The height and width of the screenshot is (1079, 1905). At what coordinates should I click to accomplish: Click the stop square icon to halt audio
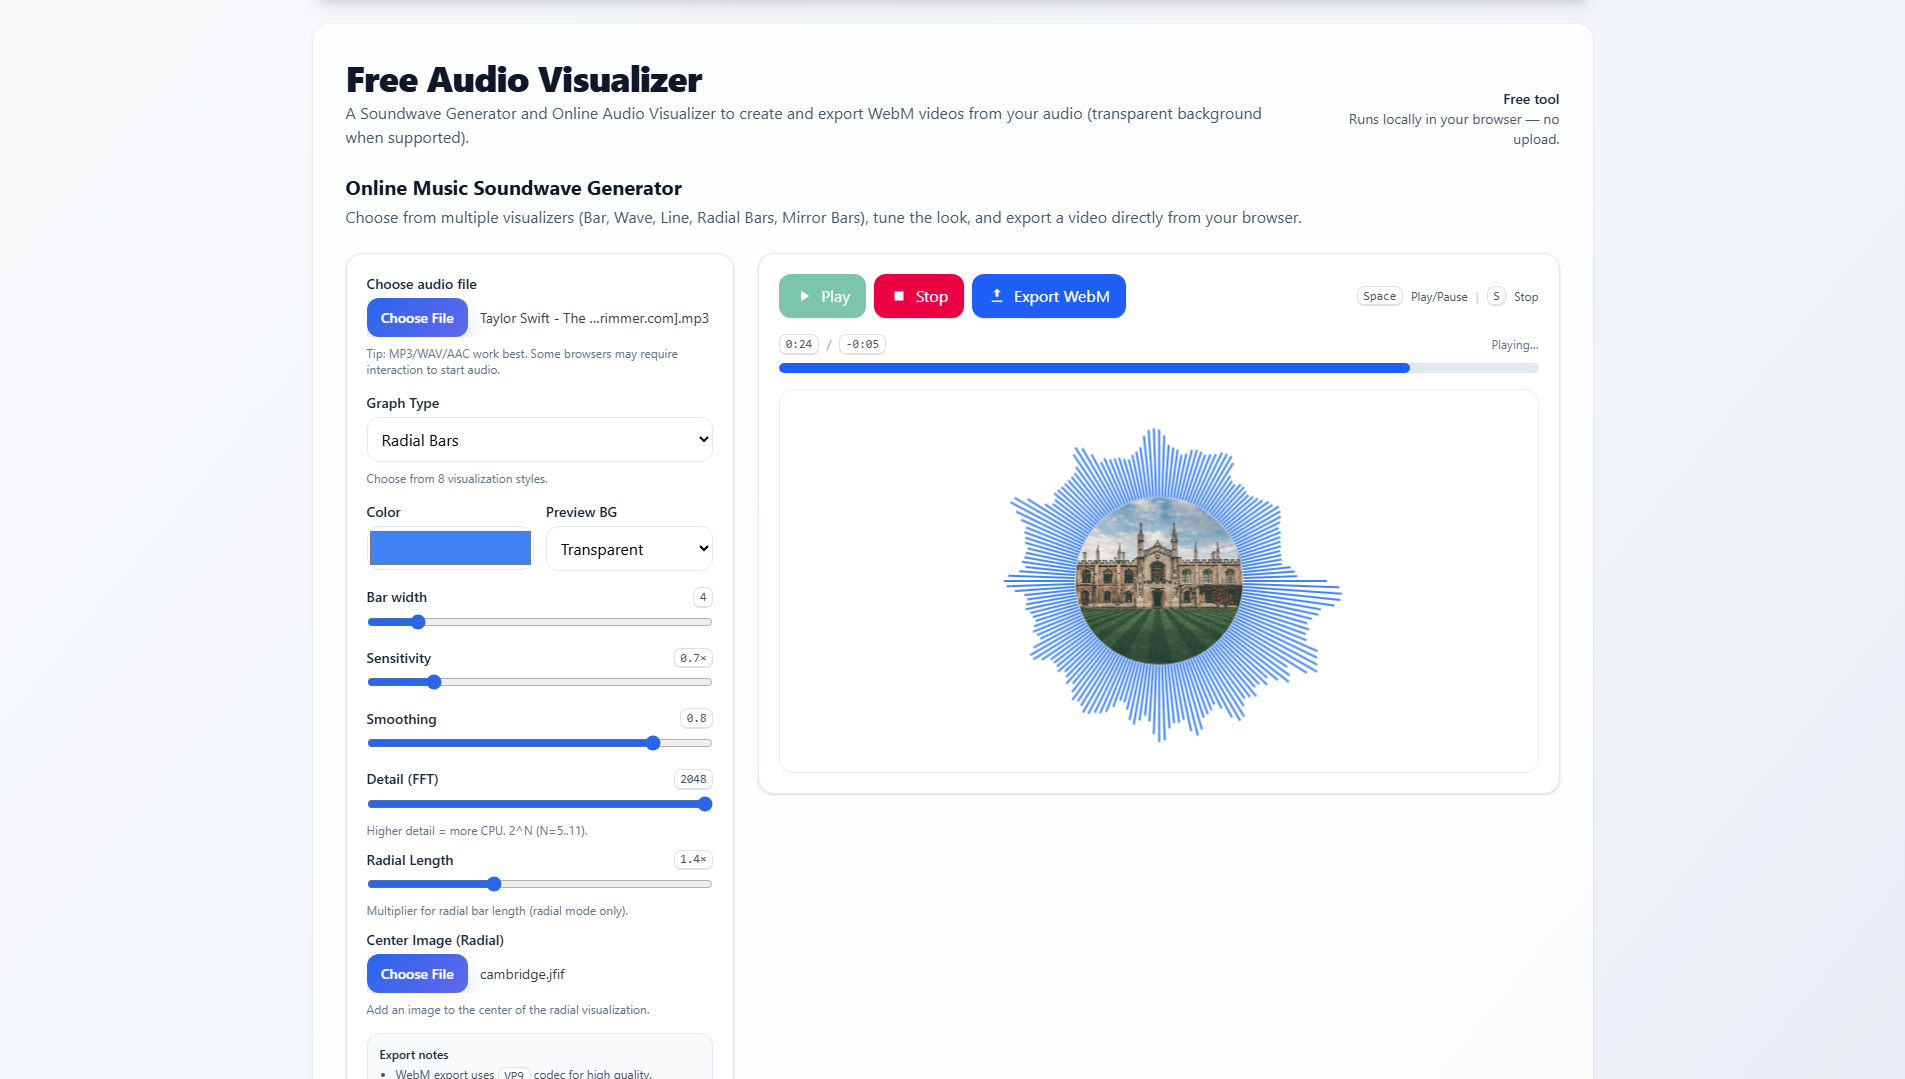pos(899,296)
